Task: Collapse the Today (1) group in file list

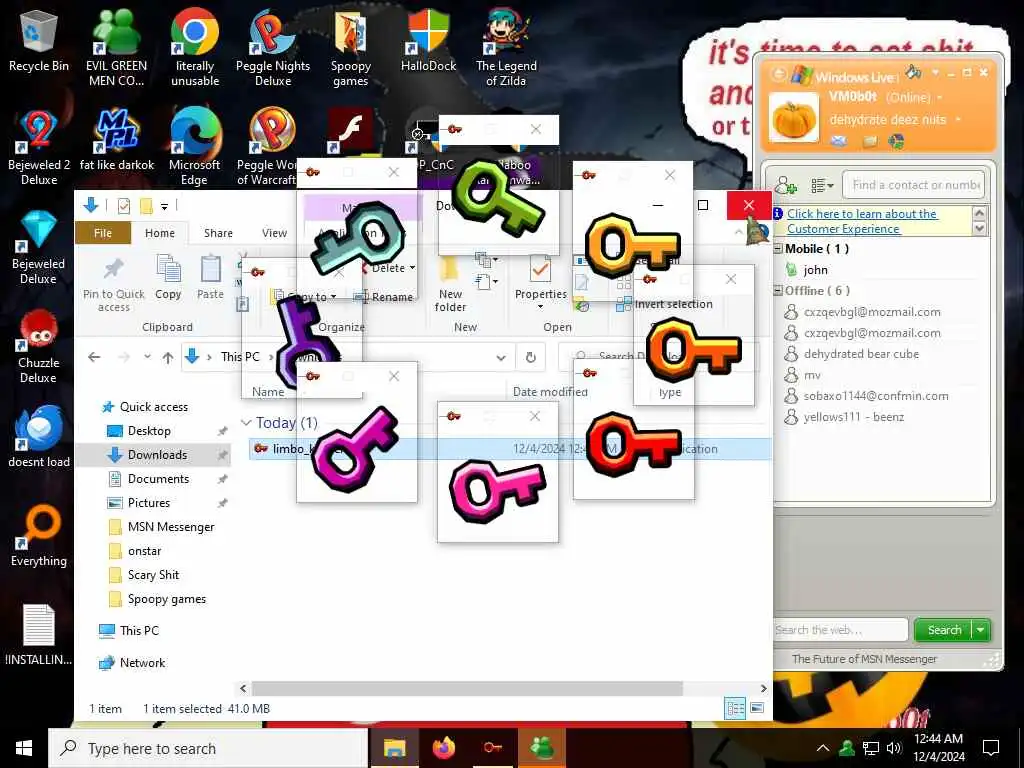Action: click(246, 423)
